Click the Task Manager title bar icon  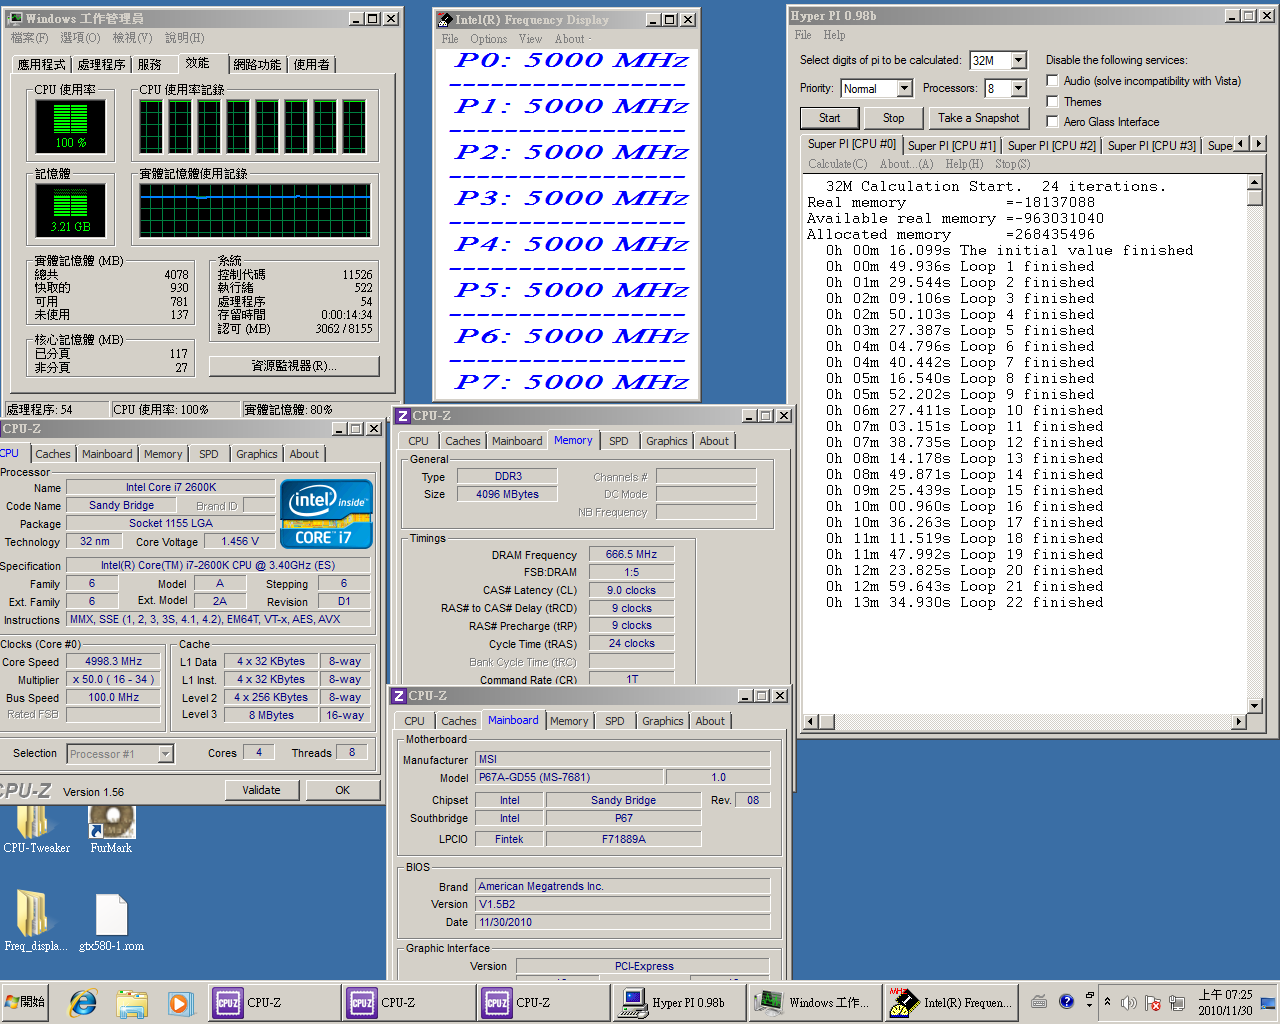pos(14,18)
